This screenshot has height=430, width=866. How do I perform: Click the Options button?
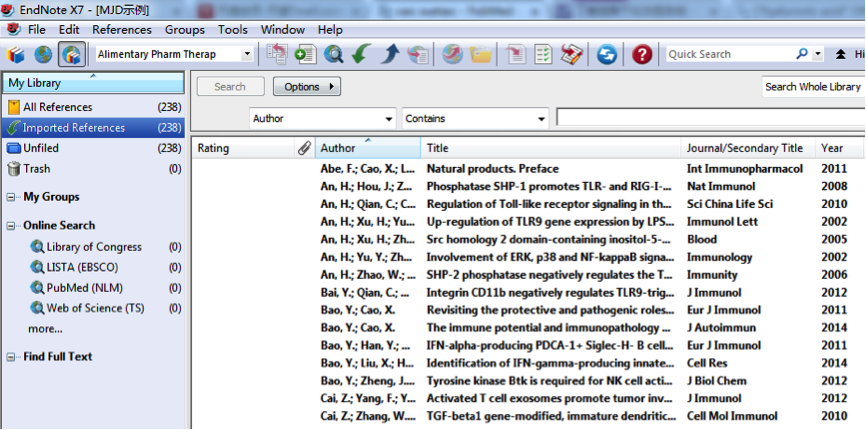[307, 87]
